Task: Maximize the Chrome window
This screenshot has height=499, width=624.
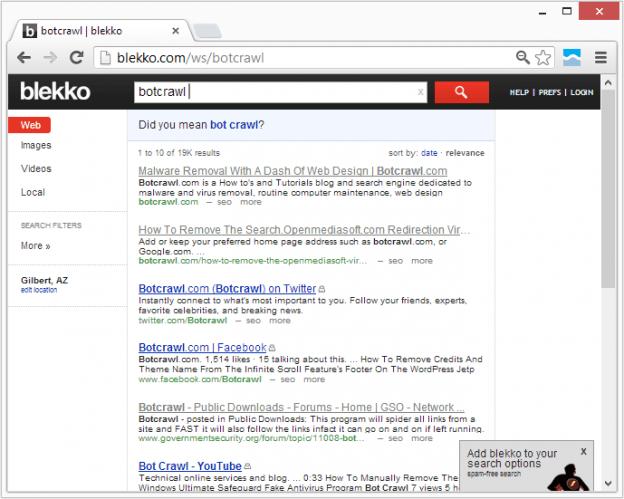Action: tap(567, 12)
